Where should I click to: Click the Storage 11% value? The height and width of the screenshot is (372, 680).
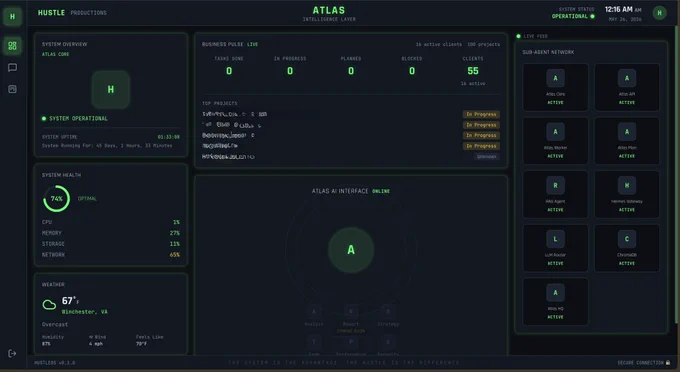[x=175, y=244]
